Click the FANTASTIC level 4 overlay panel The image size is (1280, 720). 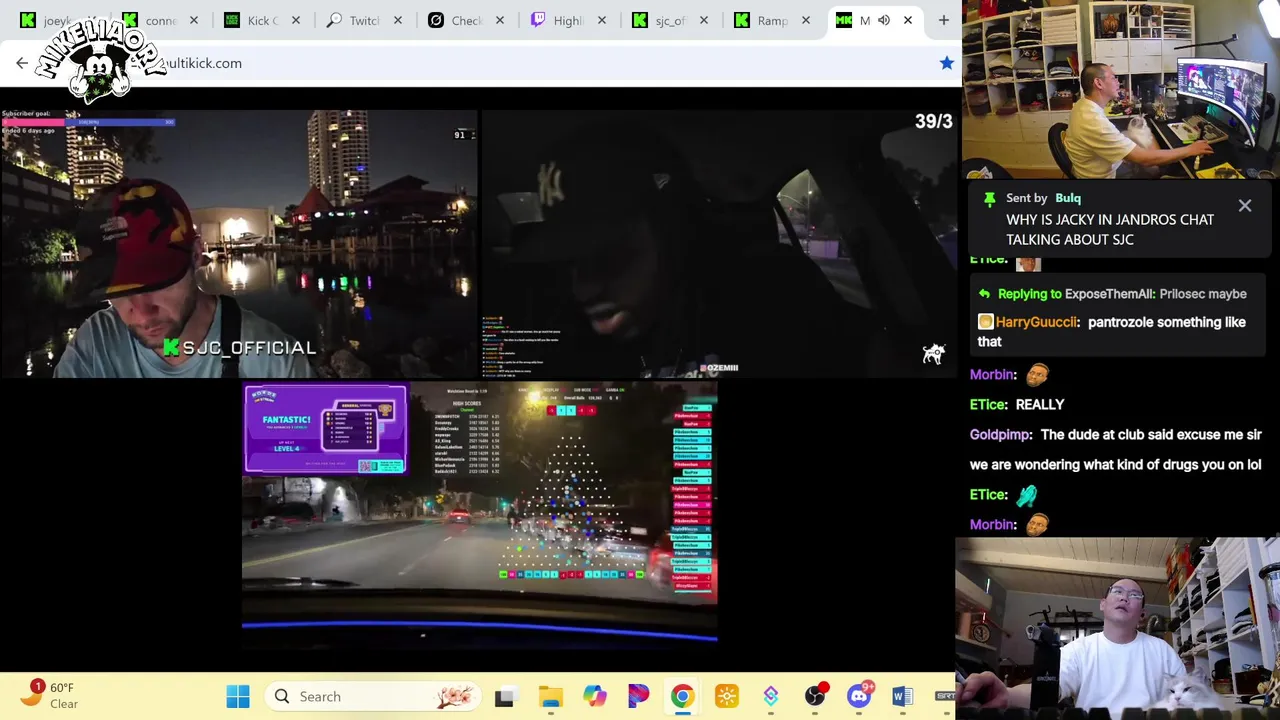(x=325, y=429)
